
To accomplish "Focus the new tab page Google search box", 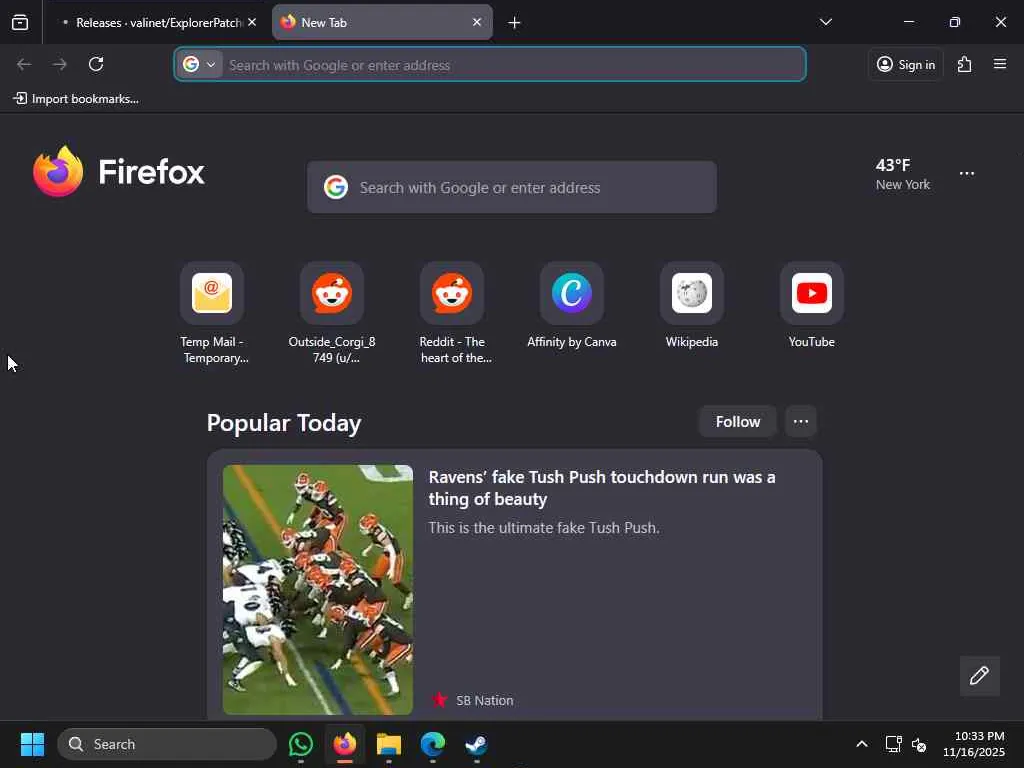I will click(x=512, y=187).
